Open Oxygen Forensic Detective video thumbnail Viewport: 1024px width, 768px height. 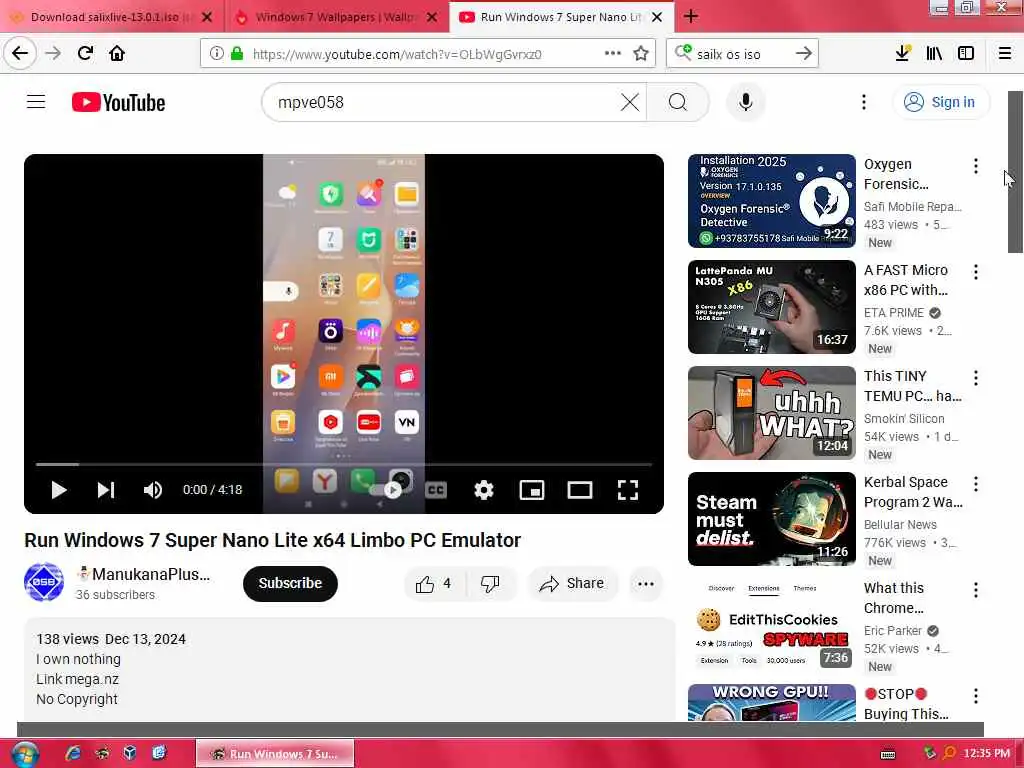coord(771,200)
